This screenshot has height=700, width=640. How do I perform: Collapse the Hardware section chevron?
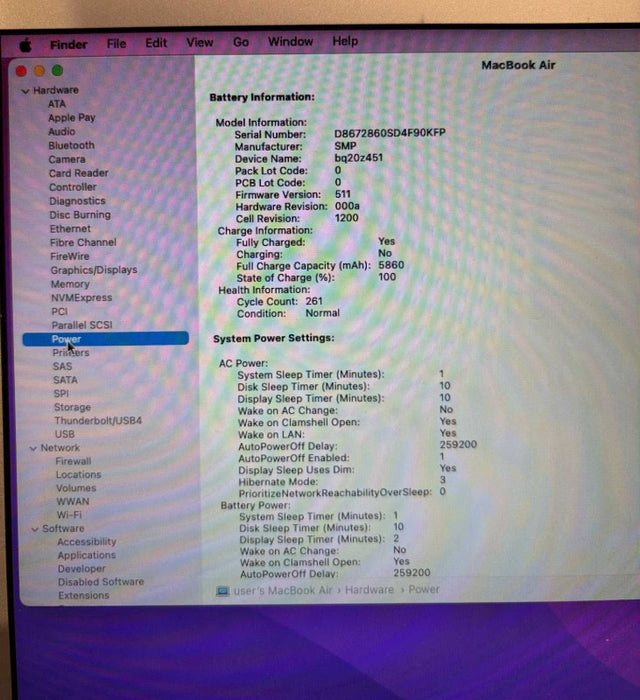coord(25,91)
